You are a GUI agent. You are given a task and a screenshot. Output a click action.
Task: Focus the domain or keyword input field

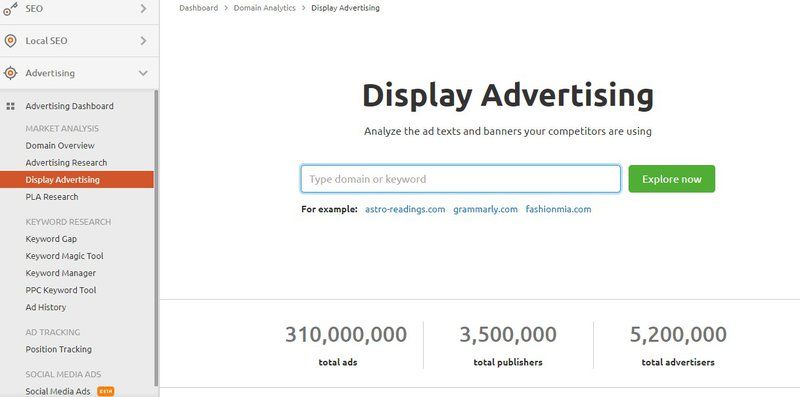pos(461,179)
